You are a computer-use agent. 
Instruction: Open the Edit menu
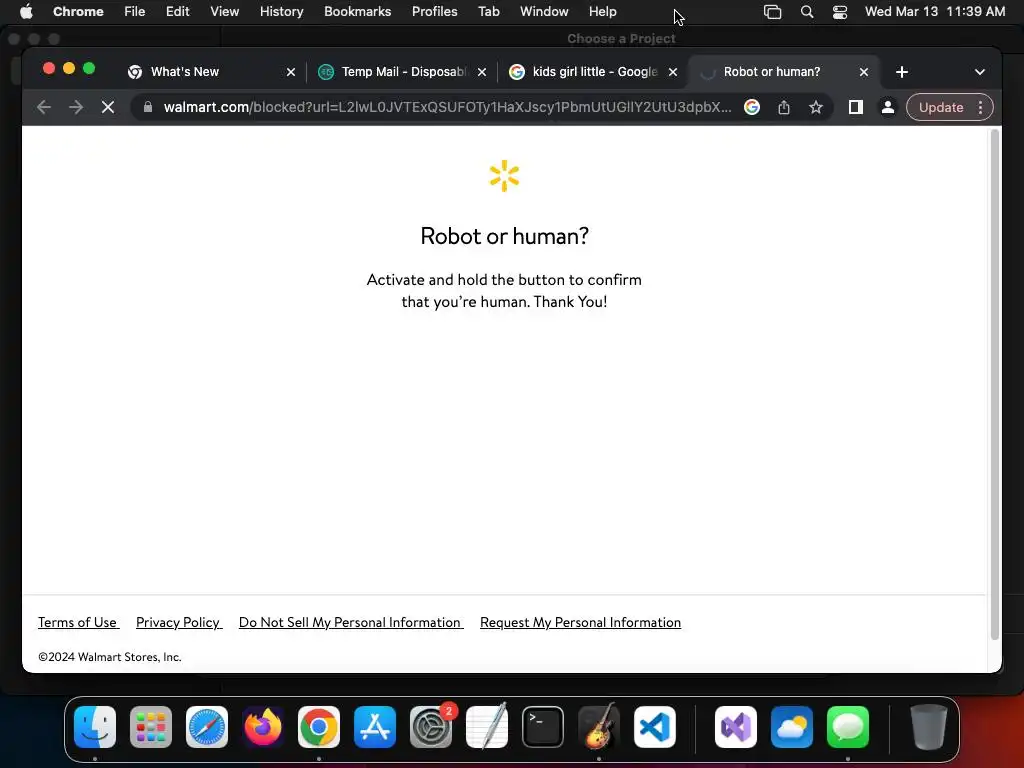pyautogui.click(x=177, y=11)
